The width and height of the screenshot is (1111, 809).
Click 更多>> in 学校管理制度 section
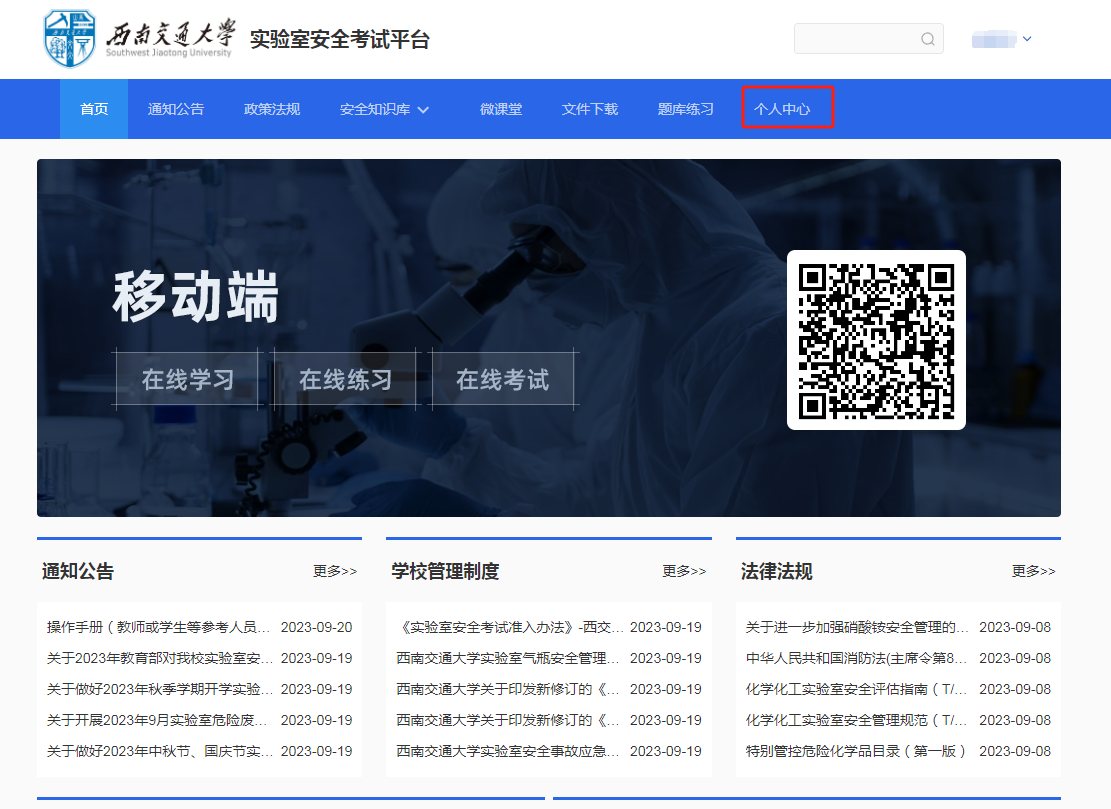pyautogui.click(x=684, y=571)
